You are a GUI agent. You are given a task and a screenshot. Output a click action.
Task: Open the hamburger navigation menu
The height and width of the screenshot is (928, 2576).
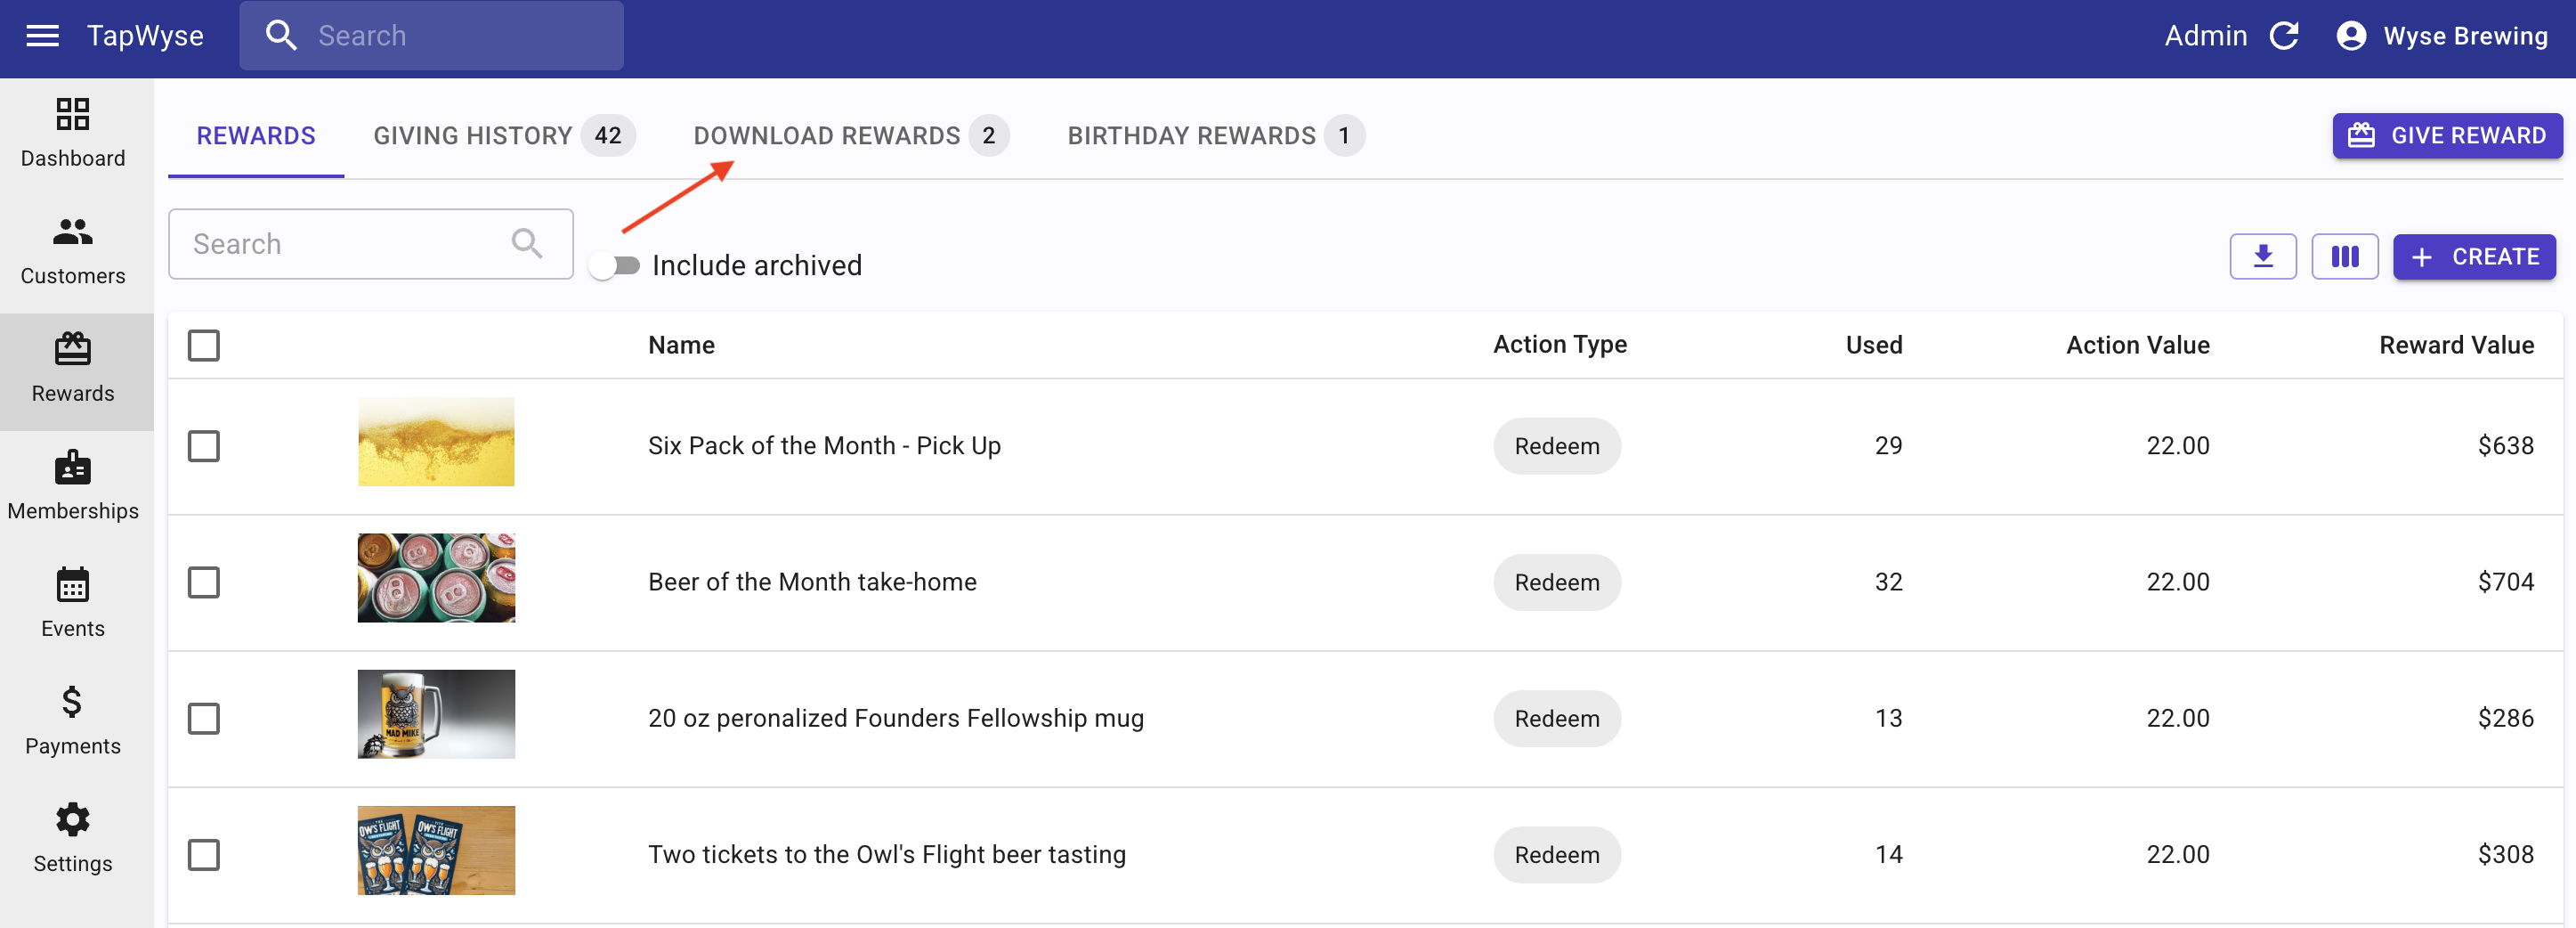coord(42,37)
